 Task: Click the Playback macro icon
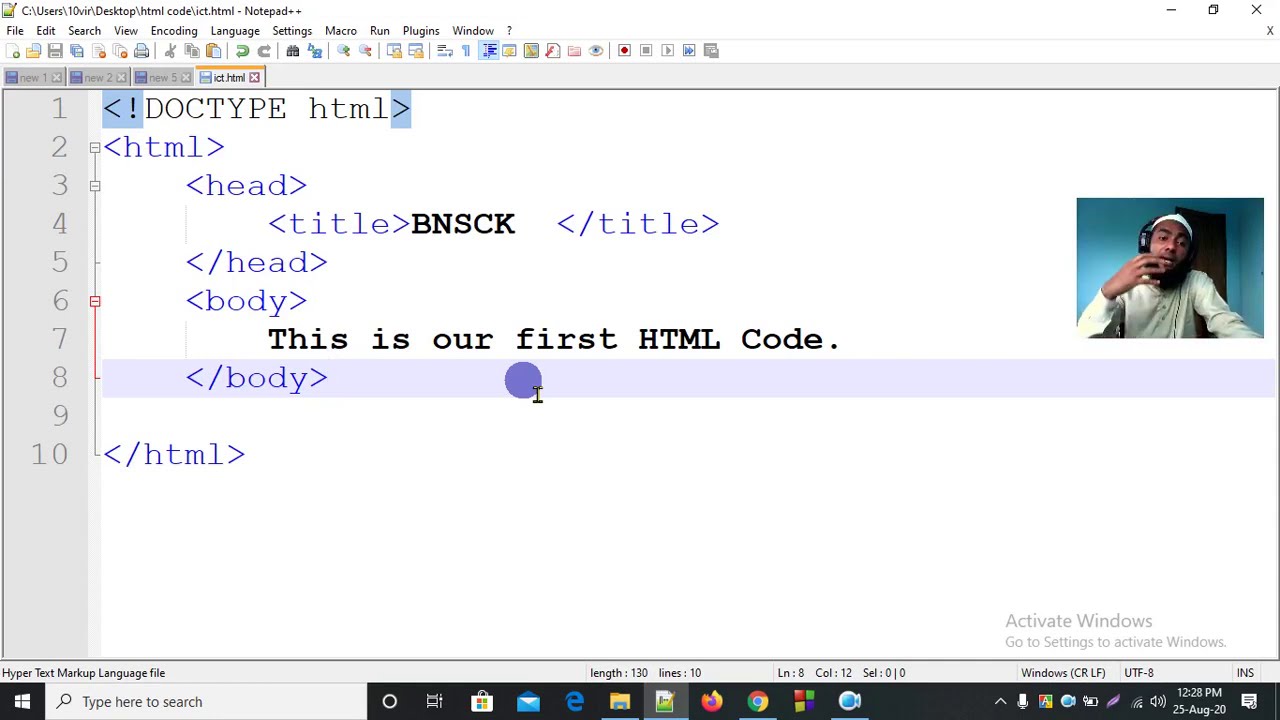click(668, 51)
